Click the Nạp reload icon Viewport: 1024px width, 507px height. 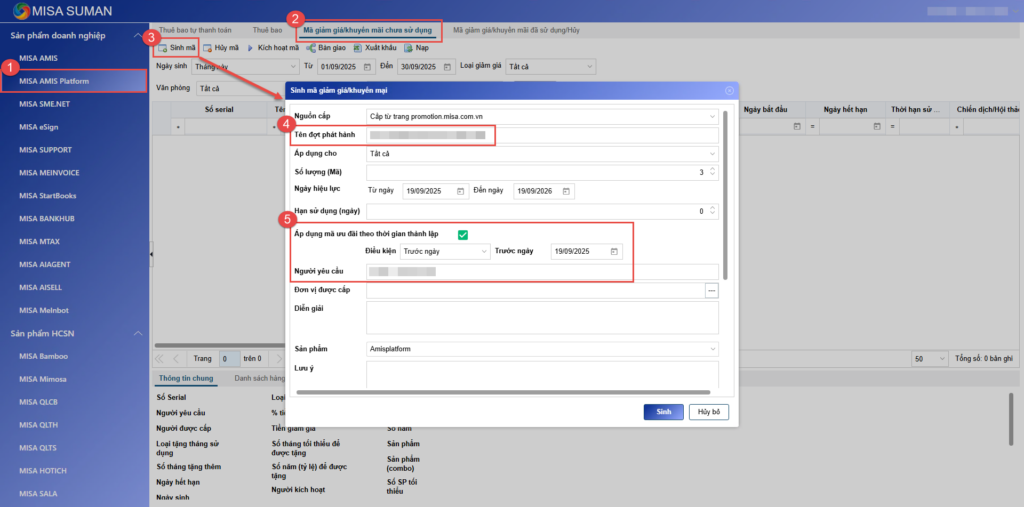tap(408, 47)
